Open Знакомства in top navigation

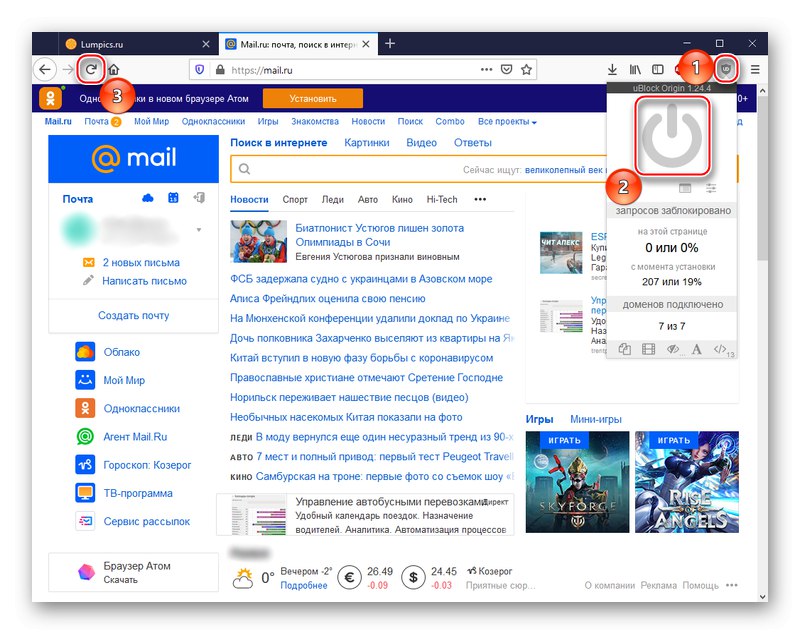pyautogui.click(x=315, y=121)
